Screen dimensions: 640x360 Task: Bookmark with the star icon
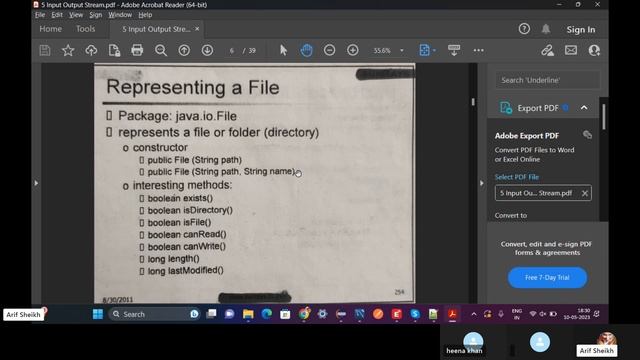click(68, 51)
